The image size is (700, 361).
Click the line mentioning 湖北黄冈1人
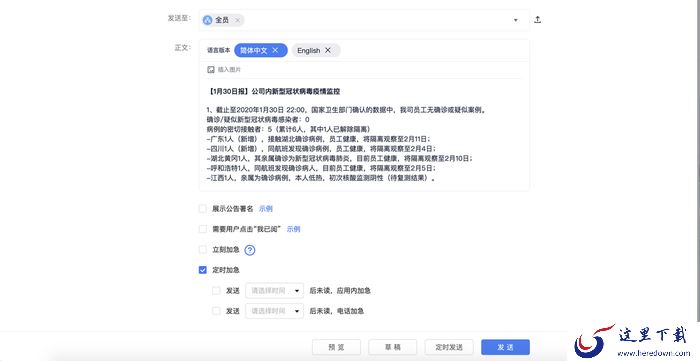pyautogui.click(x=339, y=159)
